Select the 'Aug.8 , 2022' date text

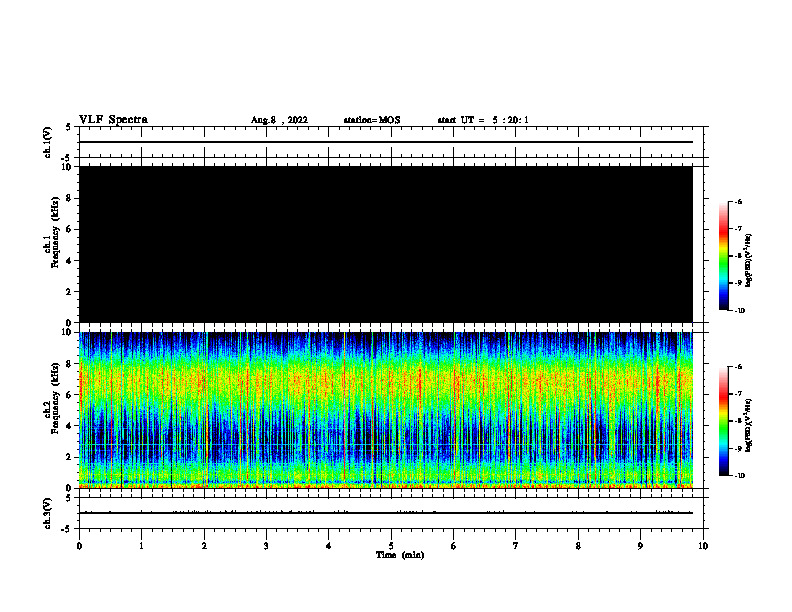pos(279,120)
